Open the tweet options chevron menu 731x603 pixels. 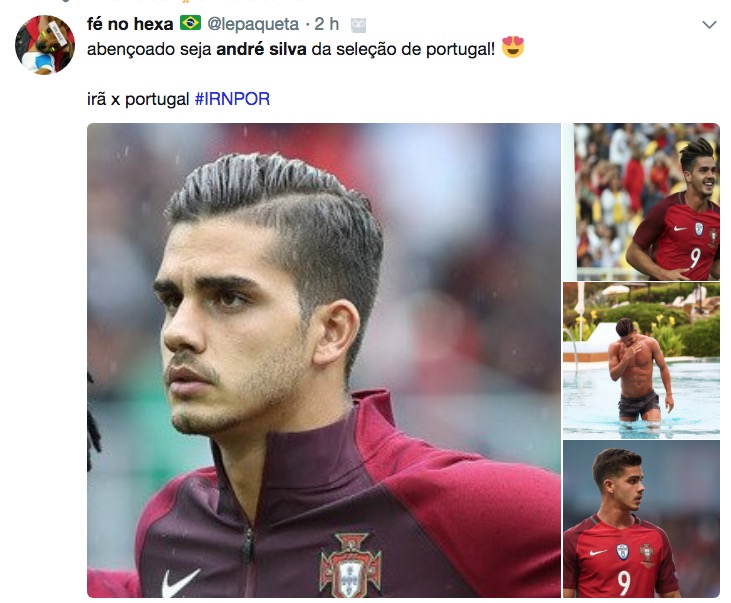709,25
